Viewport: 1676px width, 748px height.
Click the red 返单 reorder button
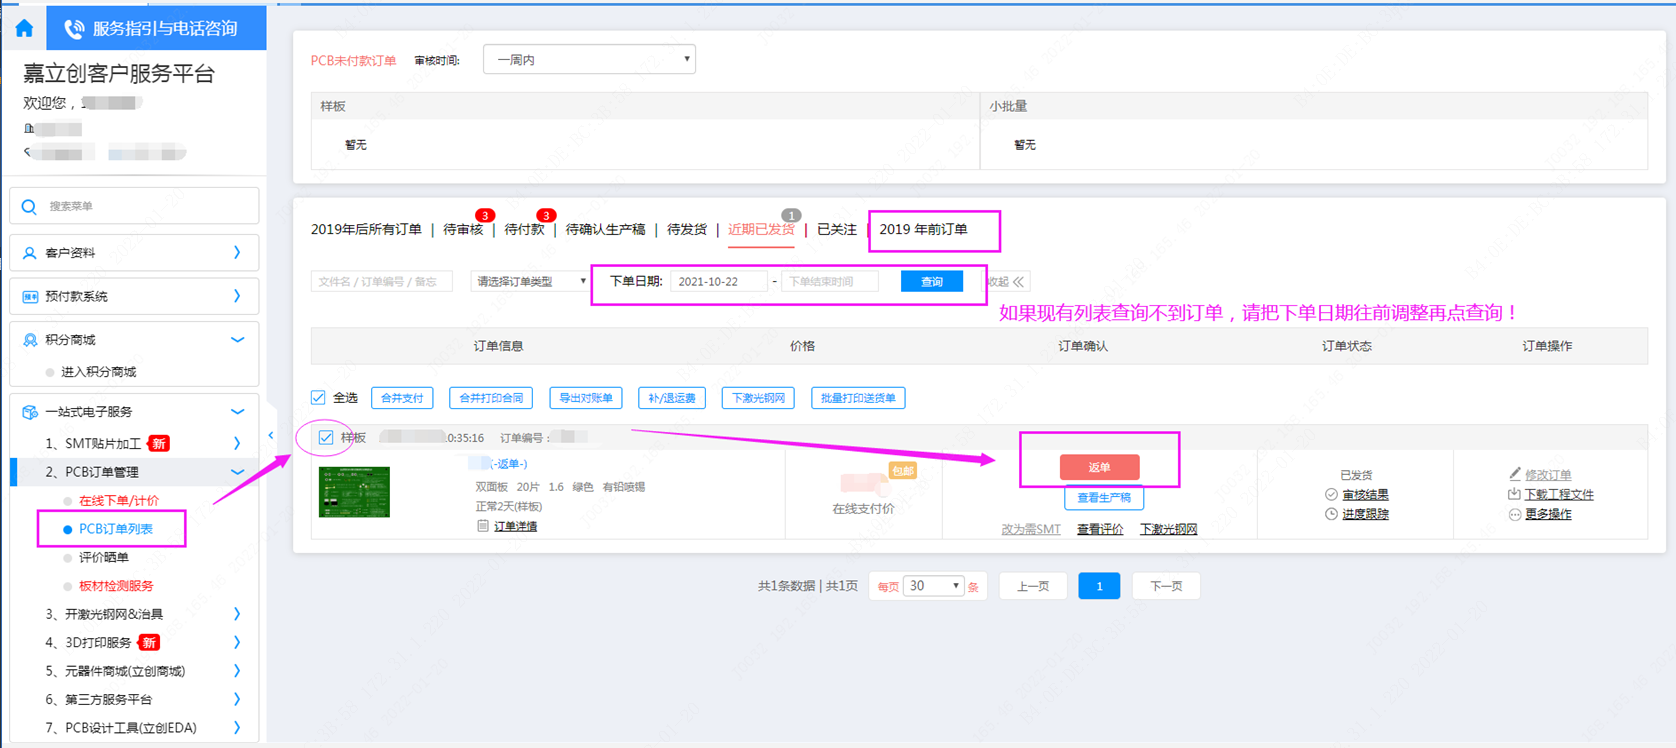1099,467
